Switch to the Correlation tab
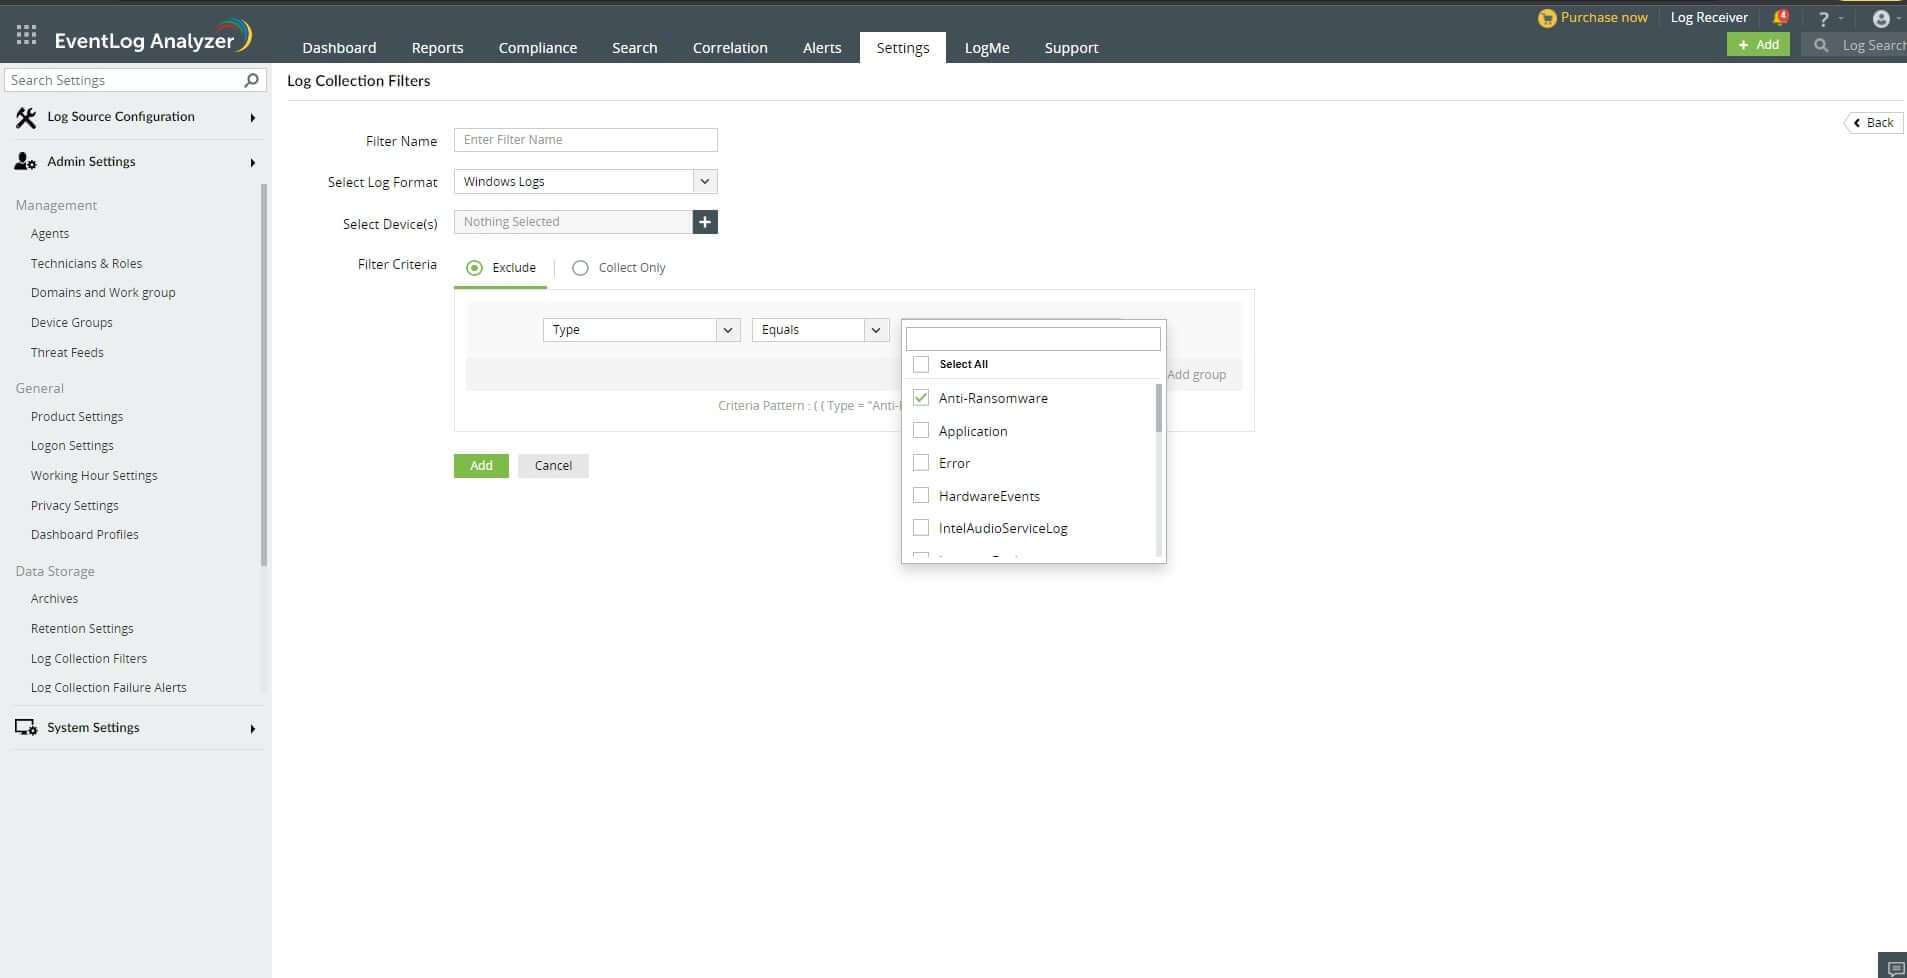This screenshot has height=978, width=1907. point(729,47)
